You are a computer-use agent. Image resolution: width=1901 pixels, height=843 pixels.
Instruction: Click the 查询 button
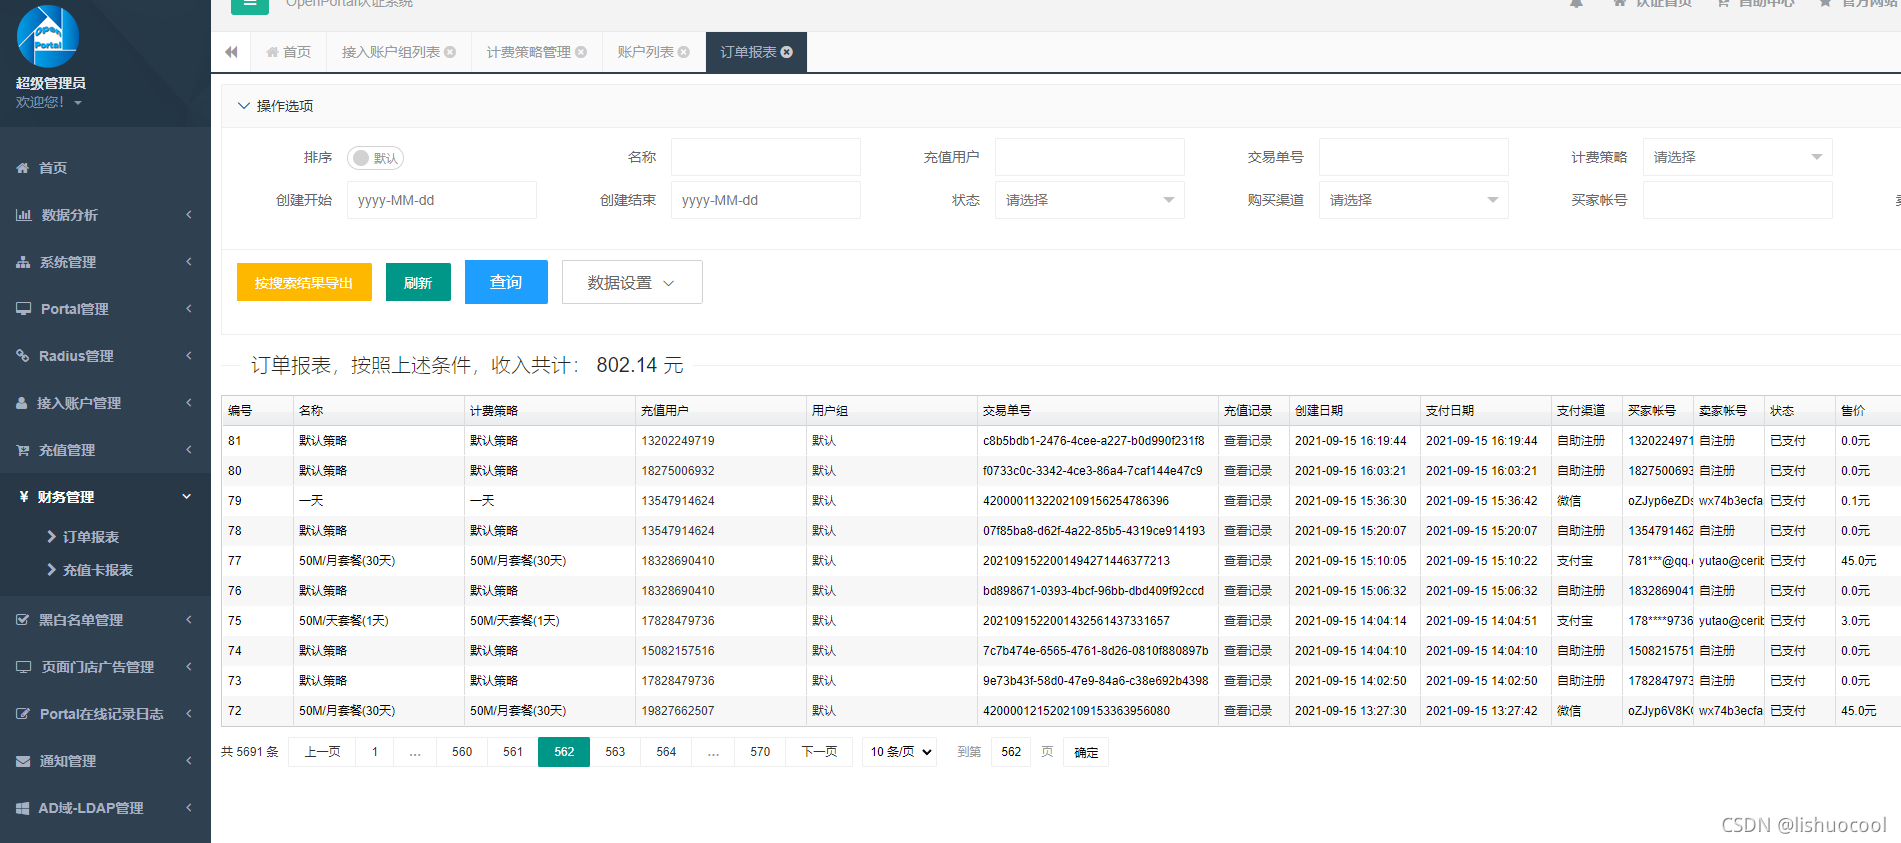coord(506,282)
